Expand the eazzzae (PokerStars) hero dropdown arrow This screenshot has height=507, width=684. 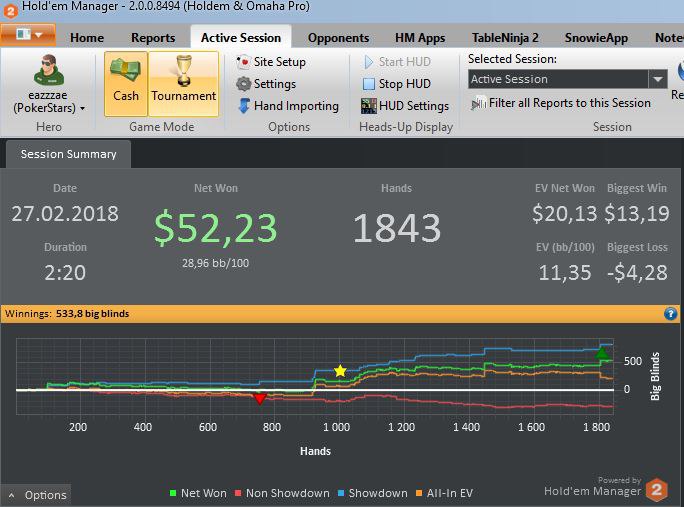(x=82, y=108)
